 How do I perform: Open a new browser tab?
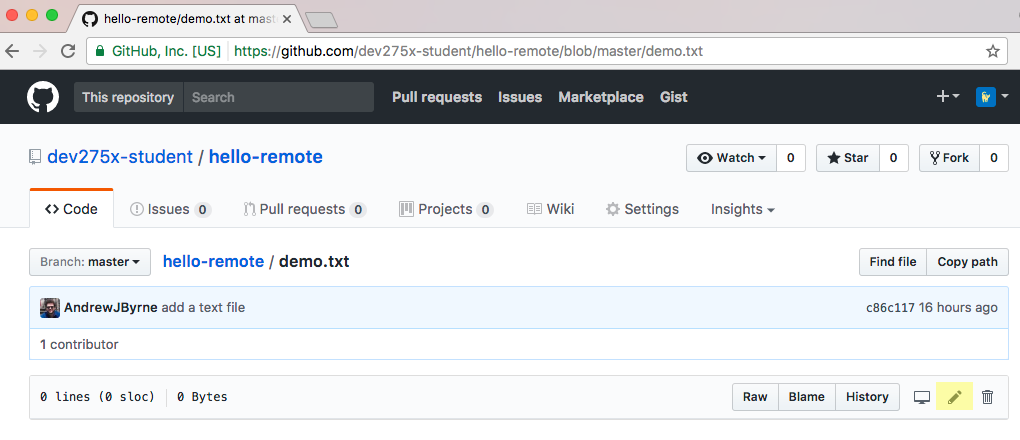point(321,21)
